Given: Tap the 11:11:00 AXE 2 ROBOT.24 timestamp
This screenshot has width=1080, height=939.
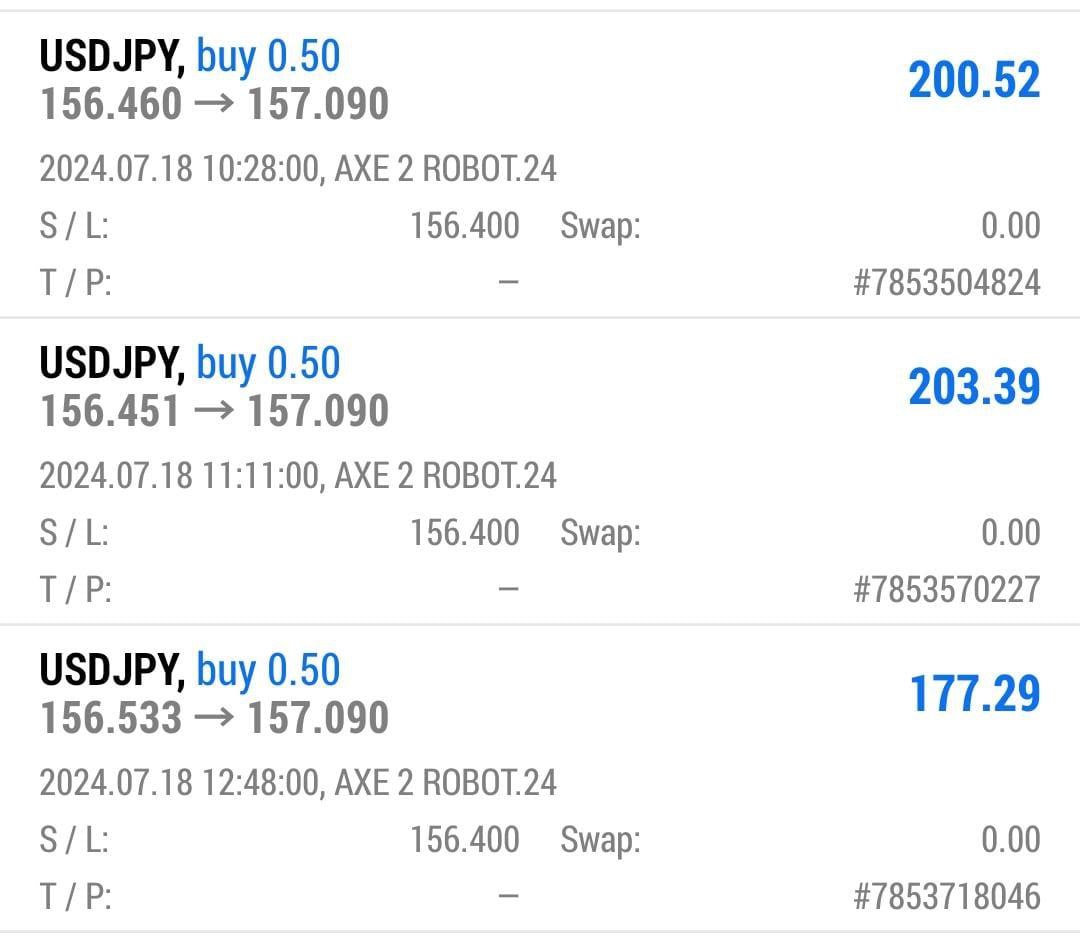Looking at the screenshot, I should pyautogui.click(x=298, y=476).
